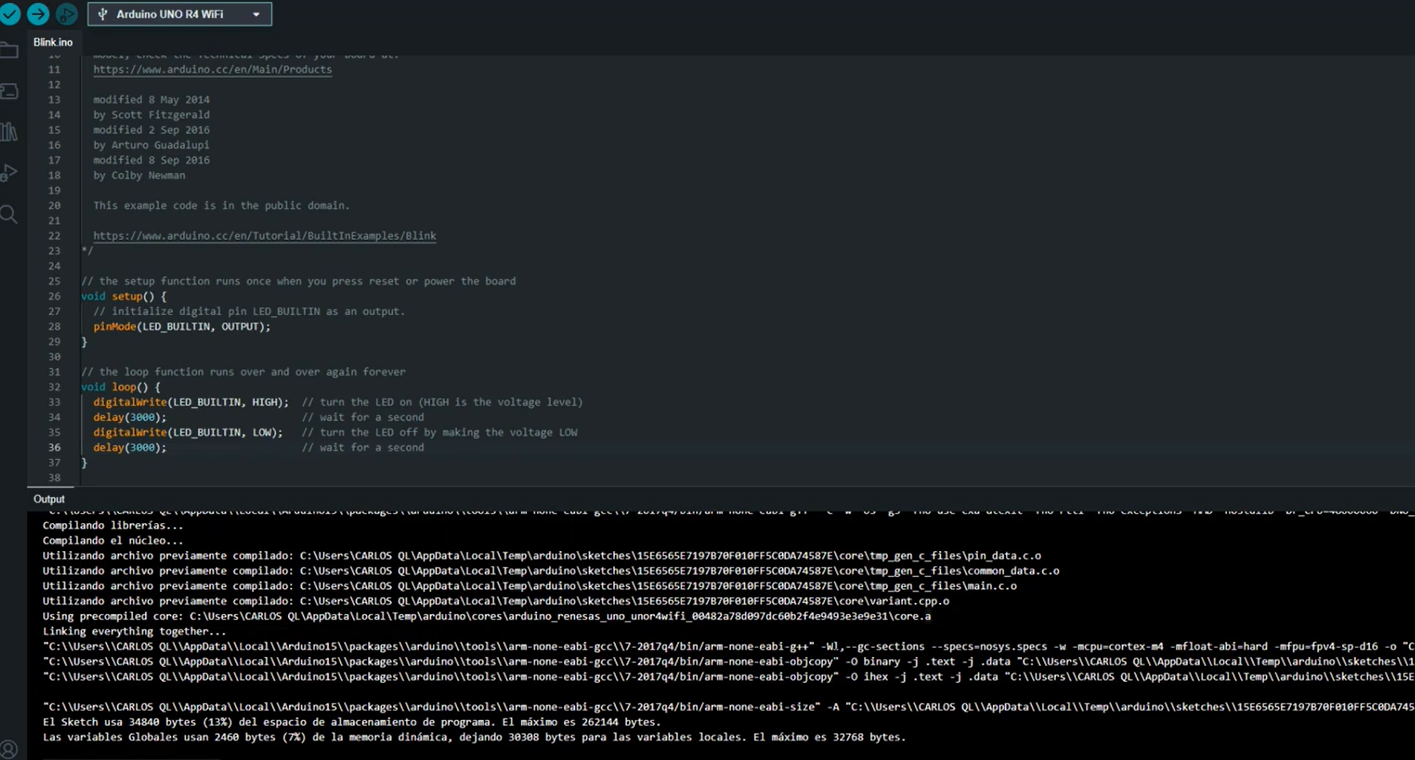Click 'turn the LED off by making the voltage LOW' comment
The image size is (1415, 760).
pos(440,432)
